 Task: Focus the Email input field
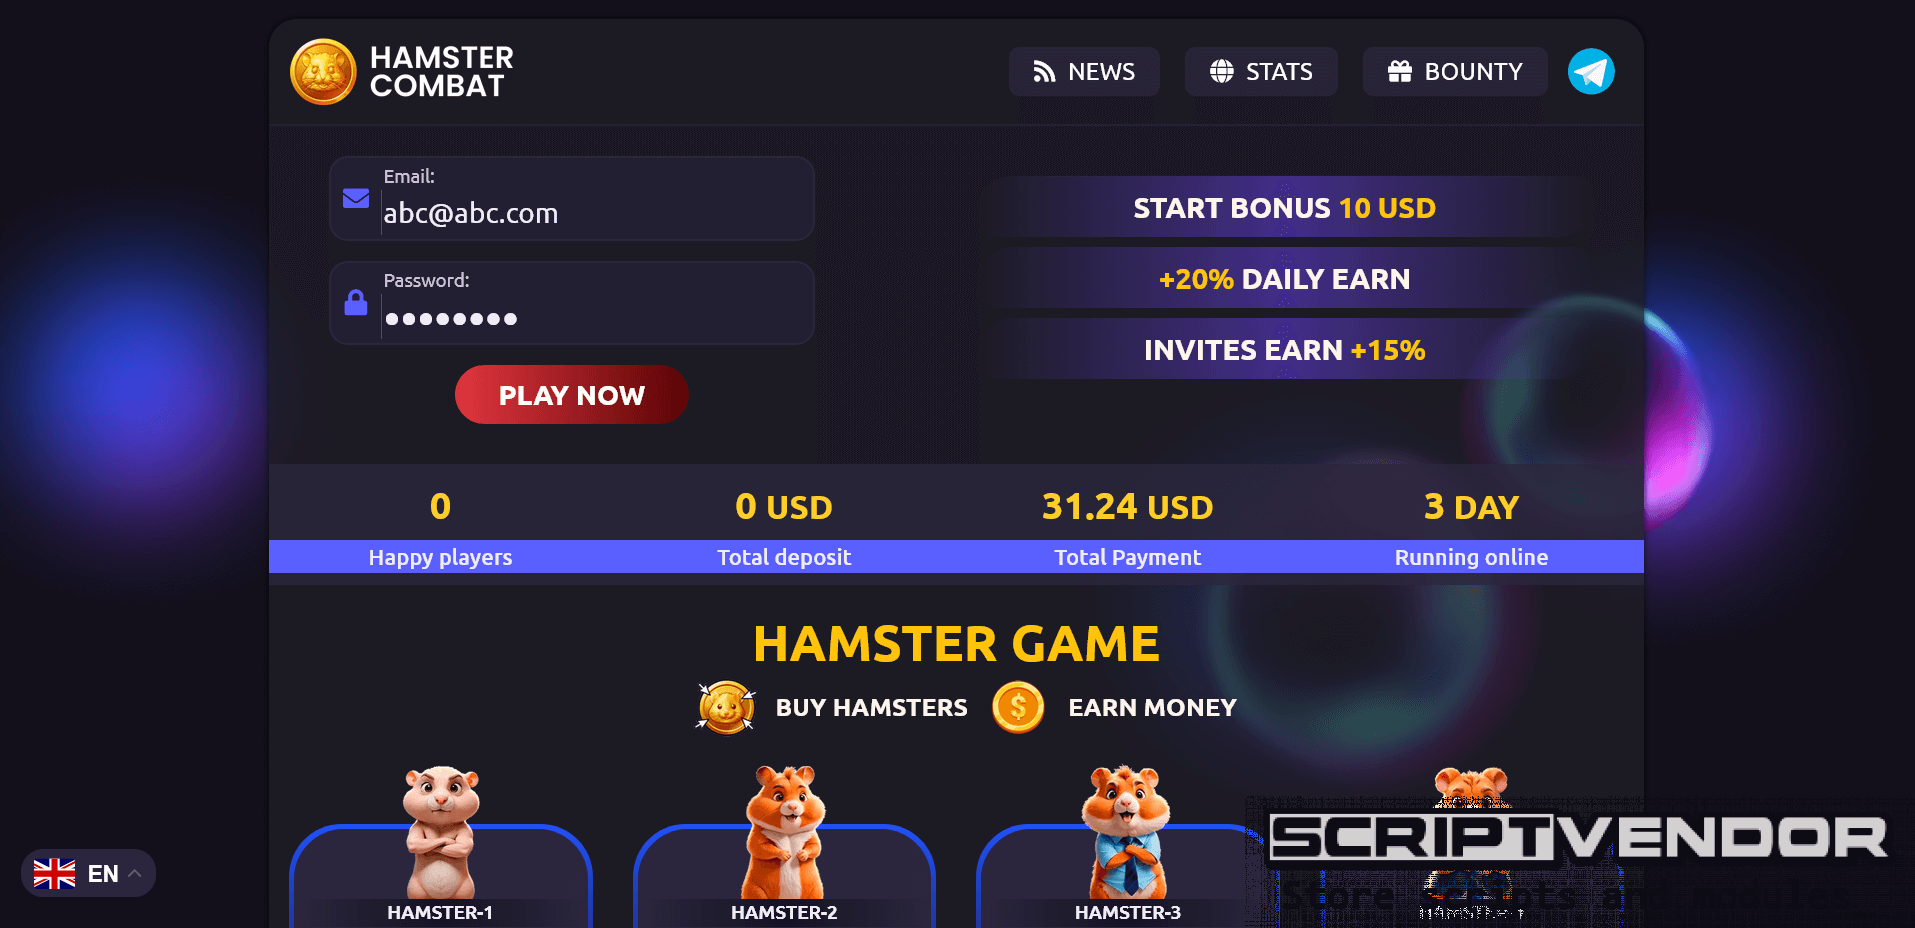tap(572, 198)
